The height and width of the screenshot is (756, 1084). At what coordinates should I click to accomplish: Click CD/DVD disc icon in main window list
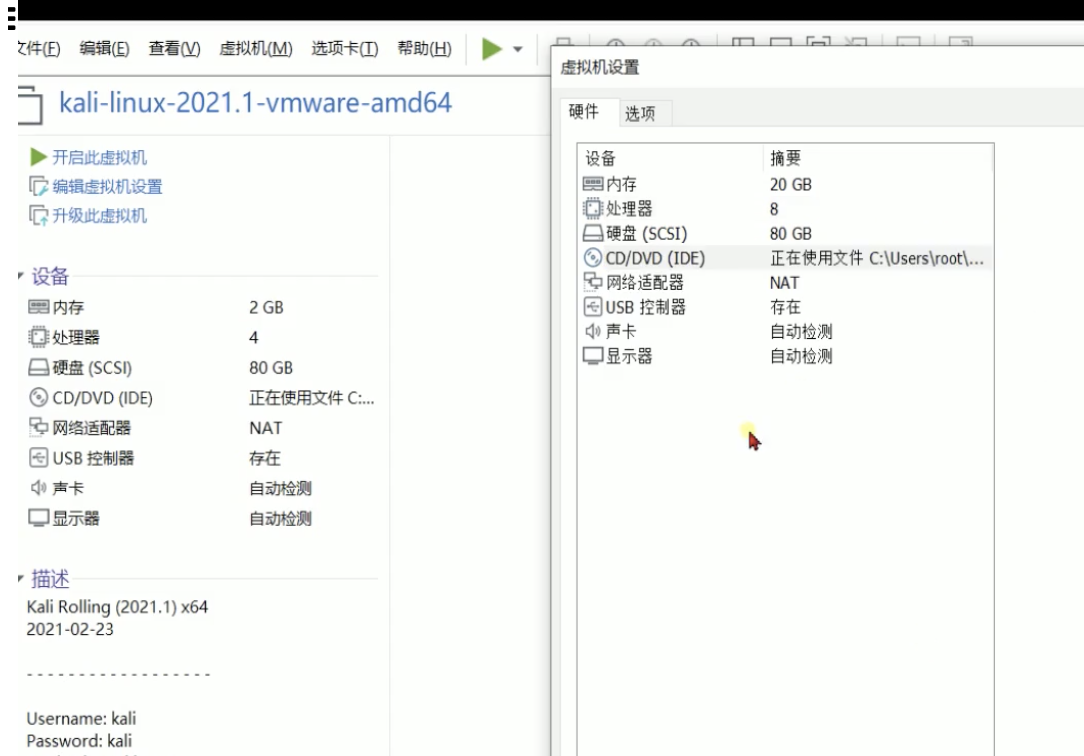click(39, 397)
